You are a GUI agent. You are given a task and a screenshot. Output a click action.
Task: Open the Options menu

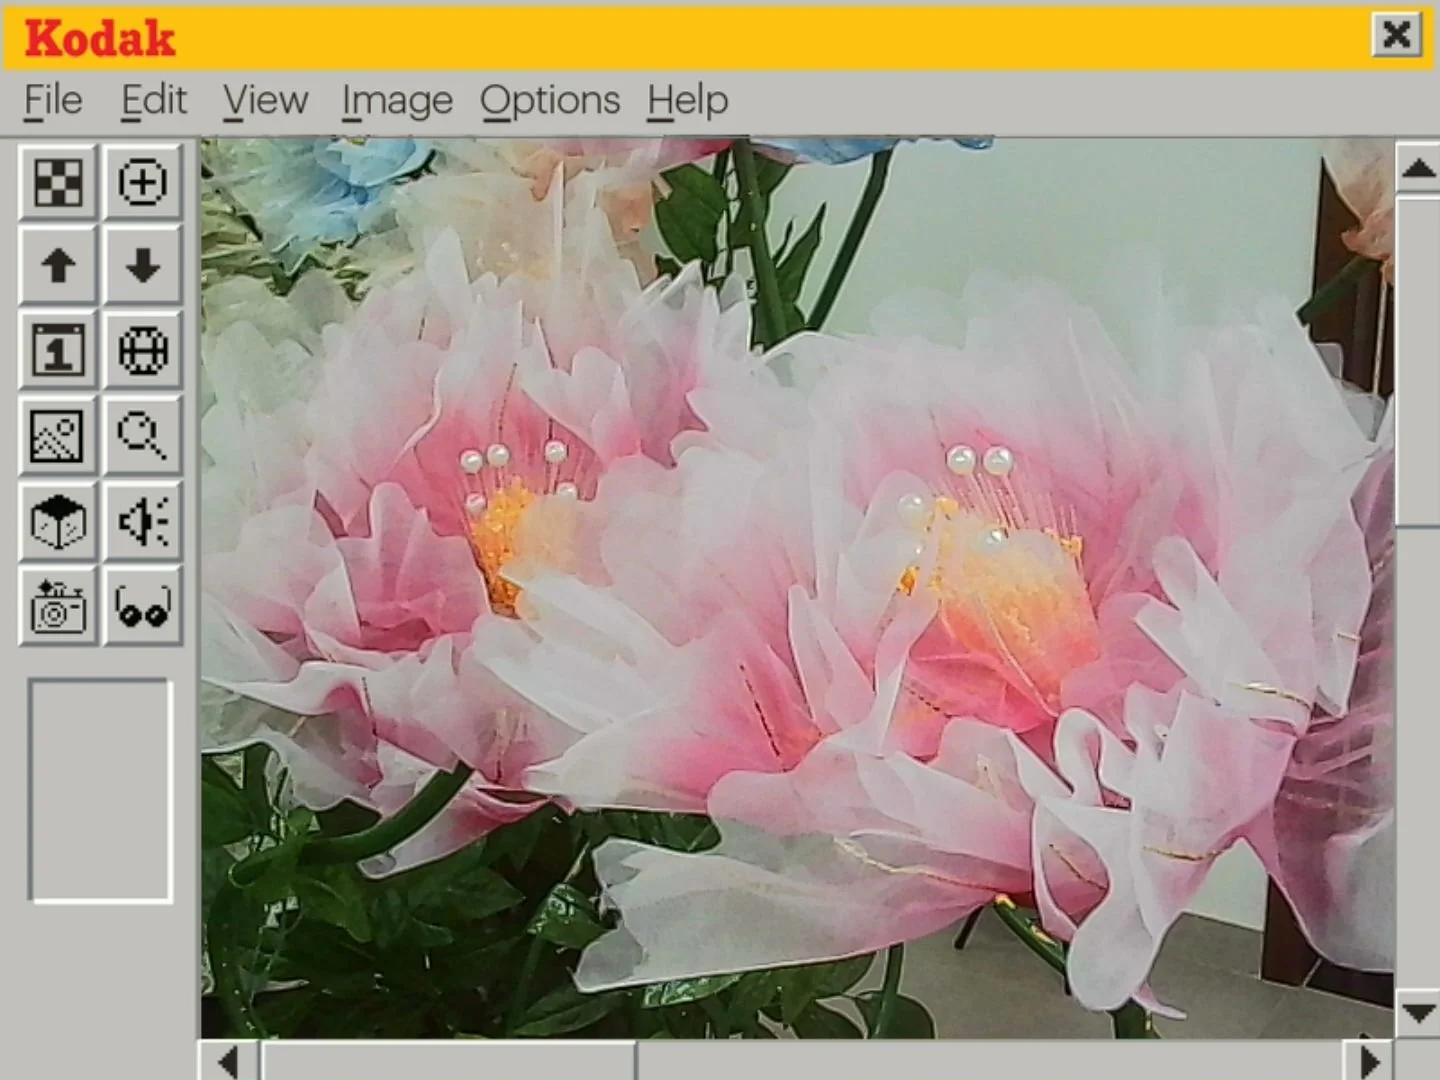tap(550, 101)
